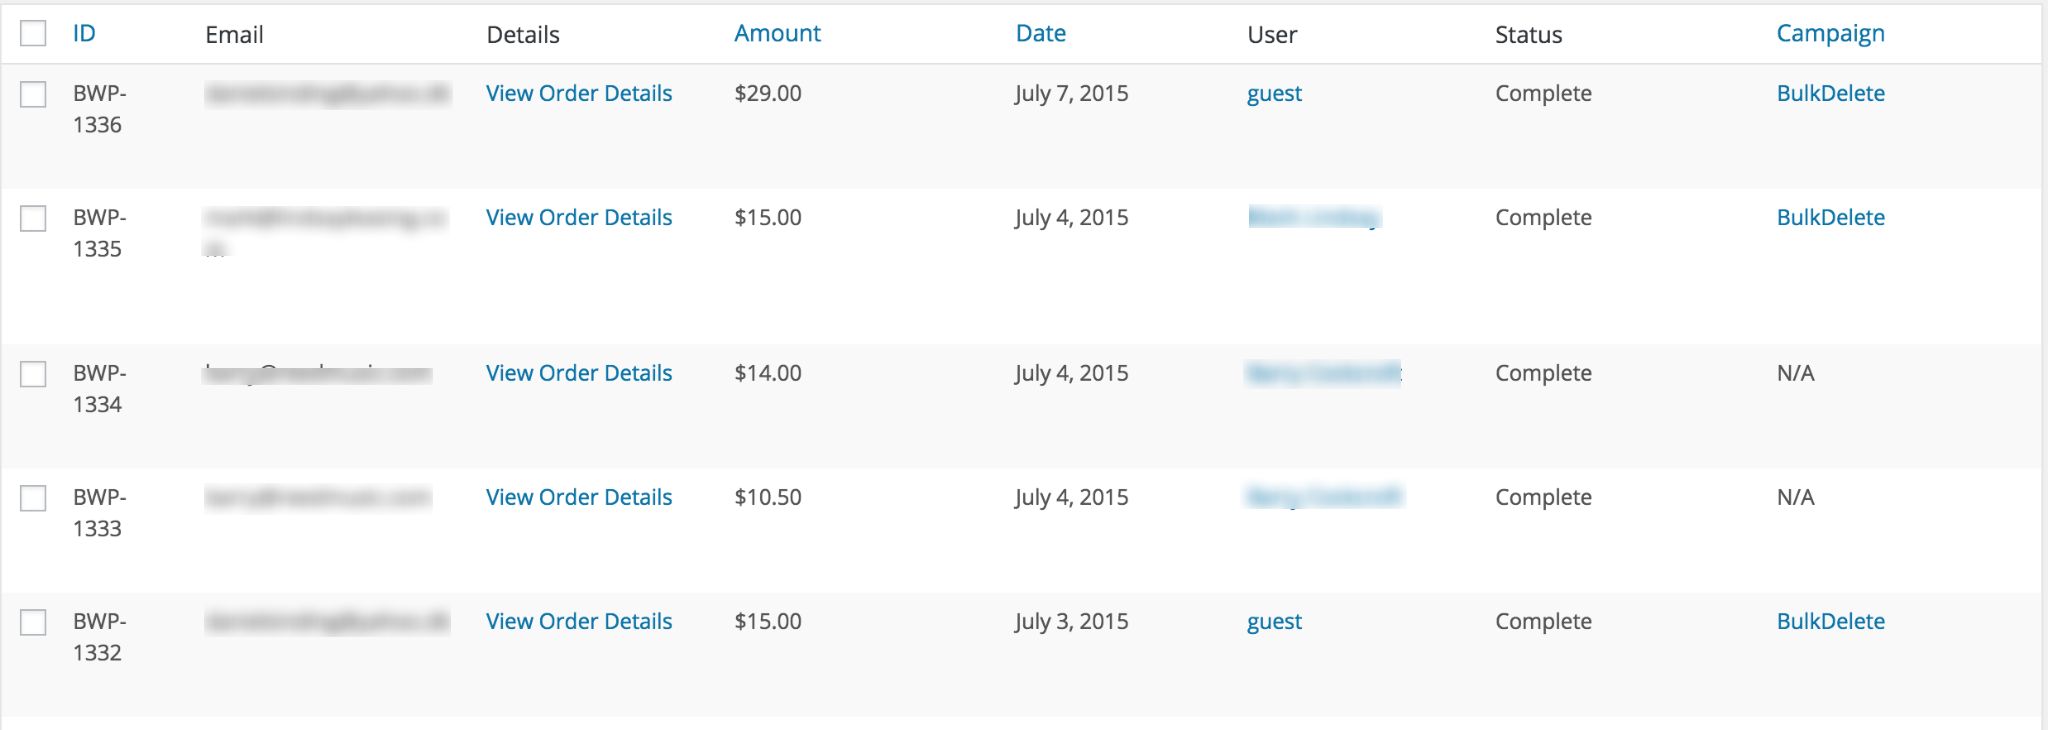
Task: Toggle the checkbox for order BWP-1333
Action: pyautogui.click(x=33, y=498)
